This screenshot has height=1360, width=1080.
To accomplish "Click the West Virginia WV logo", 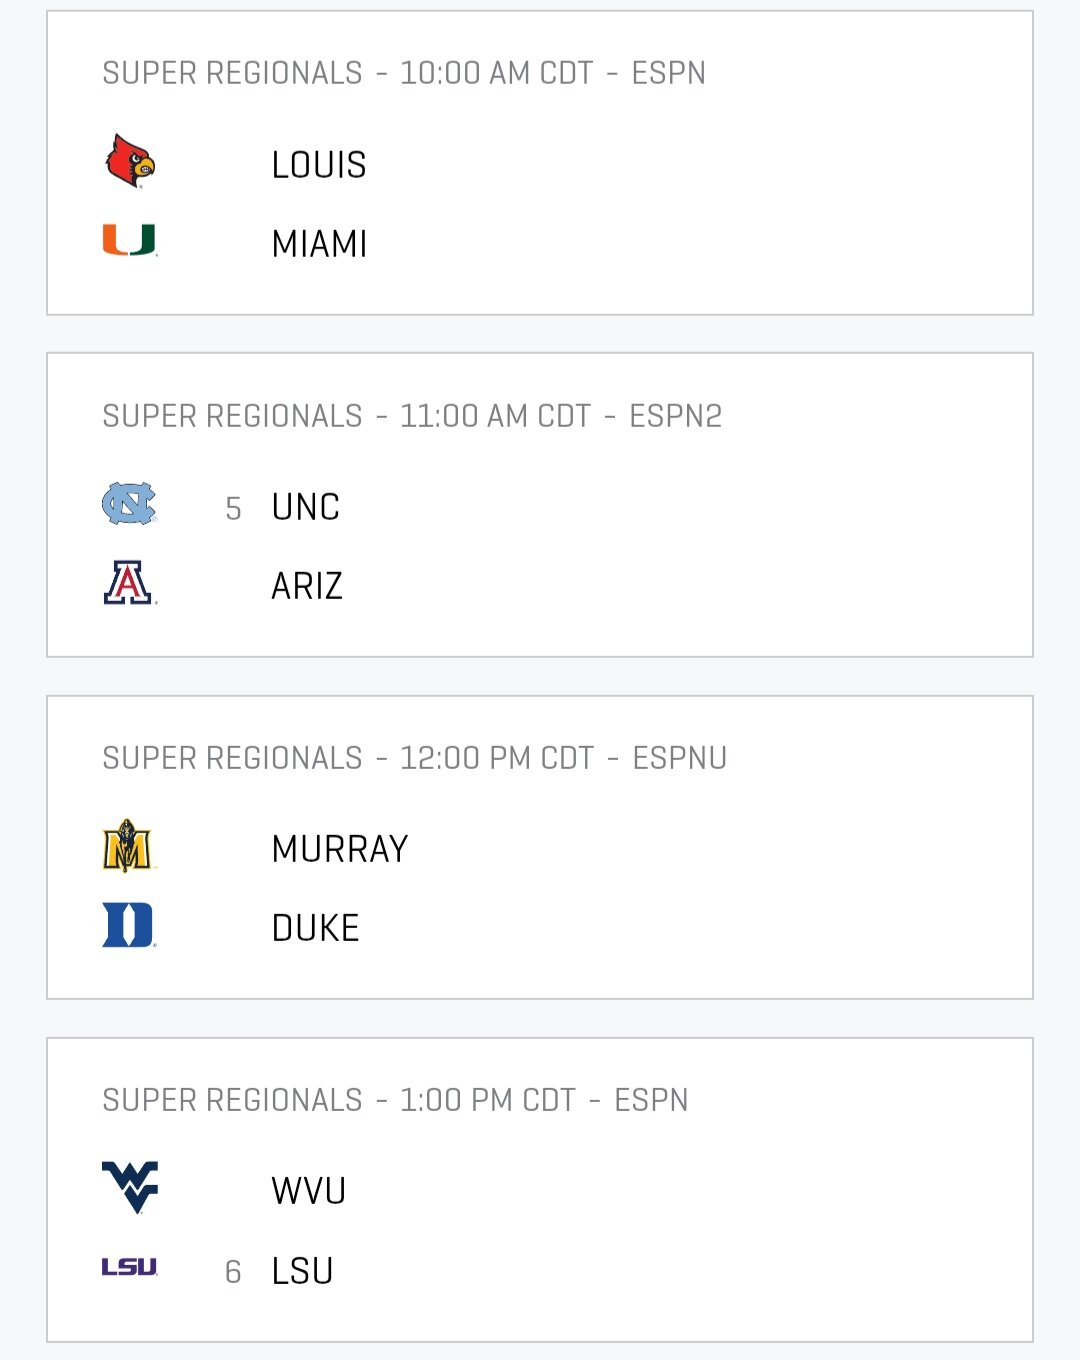I will 130,1188.
